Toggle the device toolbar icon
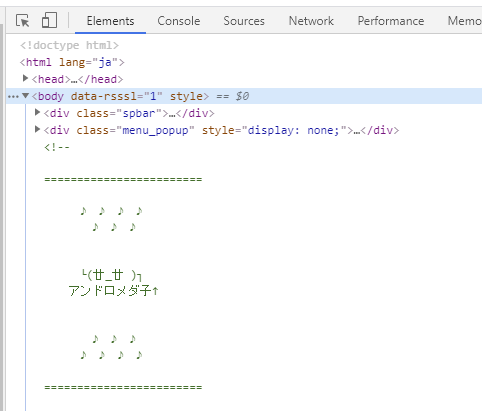 pyautogui.click(x=49, y=20)
